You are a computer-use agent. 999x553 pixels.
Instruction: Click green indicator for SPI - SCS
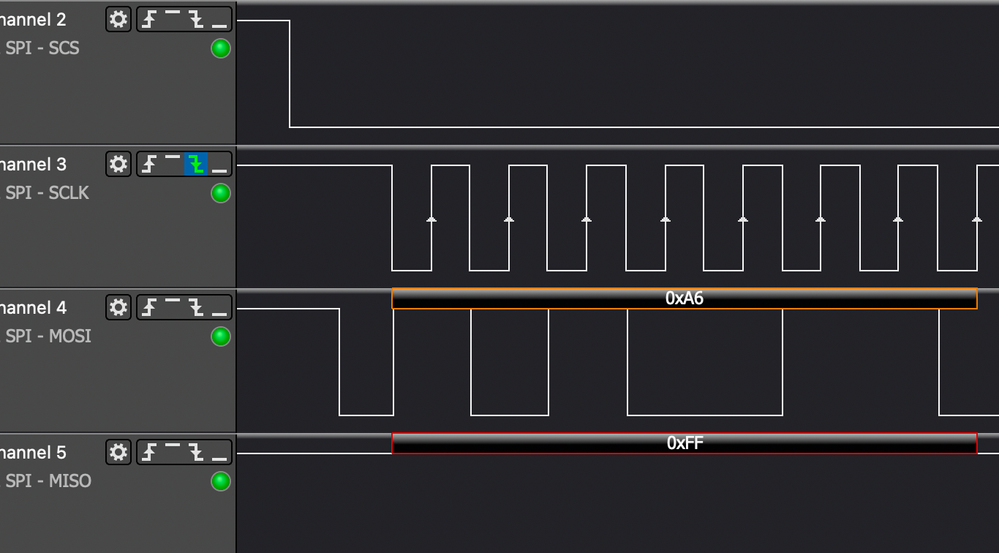click(x=221, y=48)
